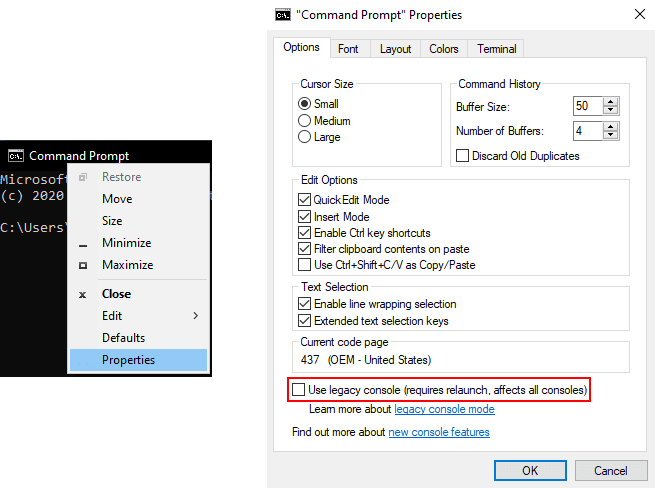Choose Properties from the context menu
The height and width of the screenshot is (488, 655).
(x=129, y=360)
